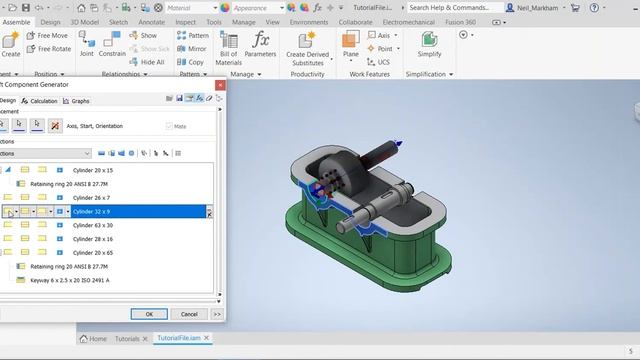Click the help question mark icon in title bar

pos(594,8)
